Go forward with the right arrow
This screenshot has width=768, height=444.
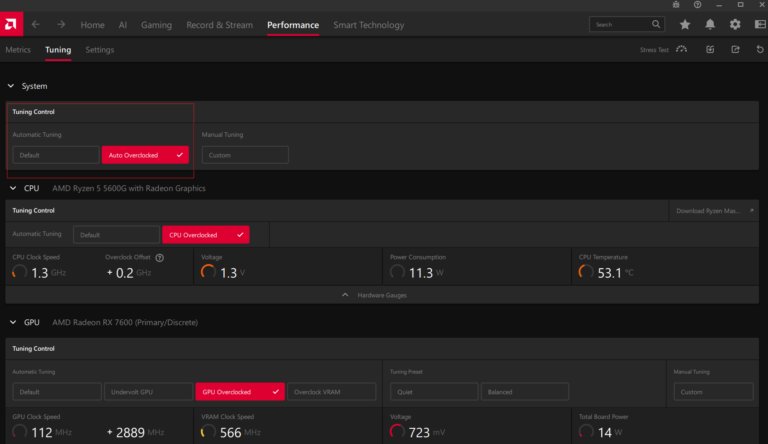coord(61,25)
